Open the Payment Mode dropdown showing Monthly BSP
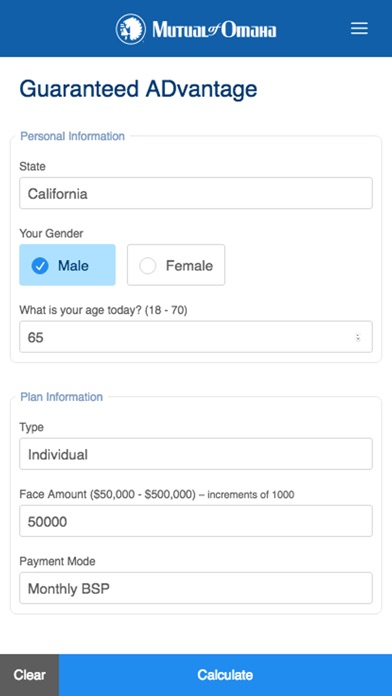The width and height of the screenshot is (392, 696). (x=196, y=588)
